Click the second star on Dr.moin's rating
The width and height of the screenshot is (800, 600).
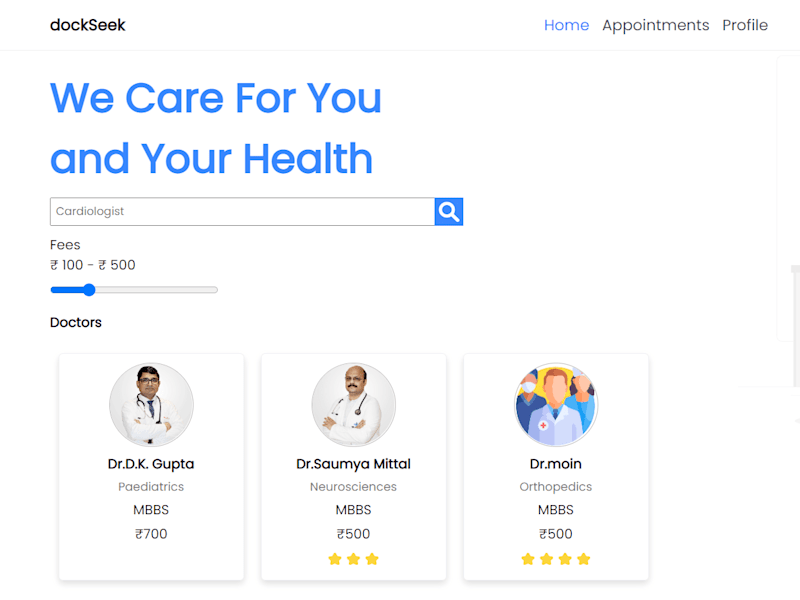(x=546, y=559)
